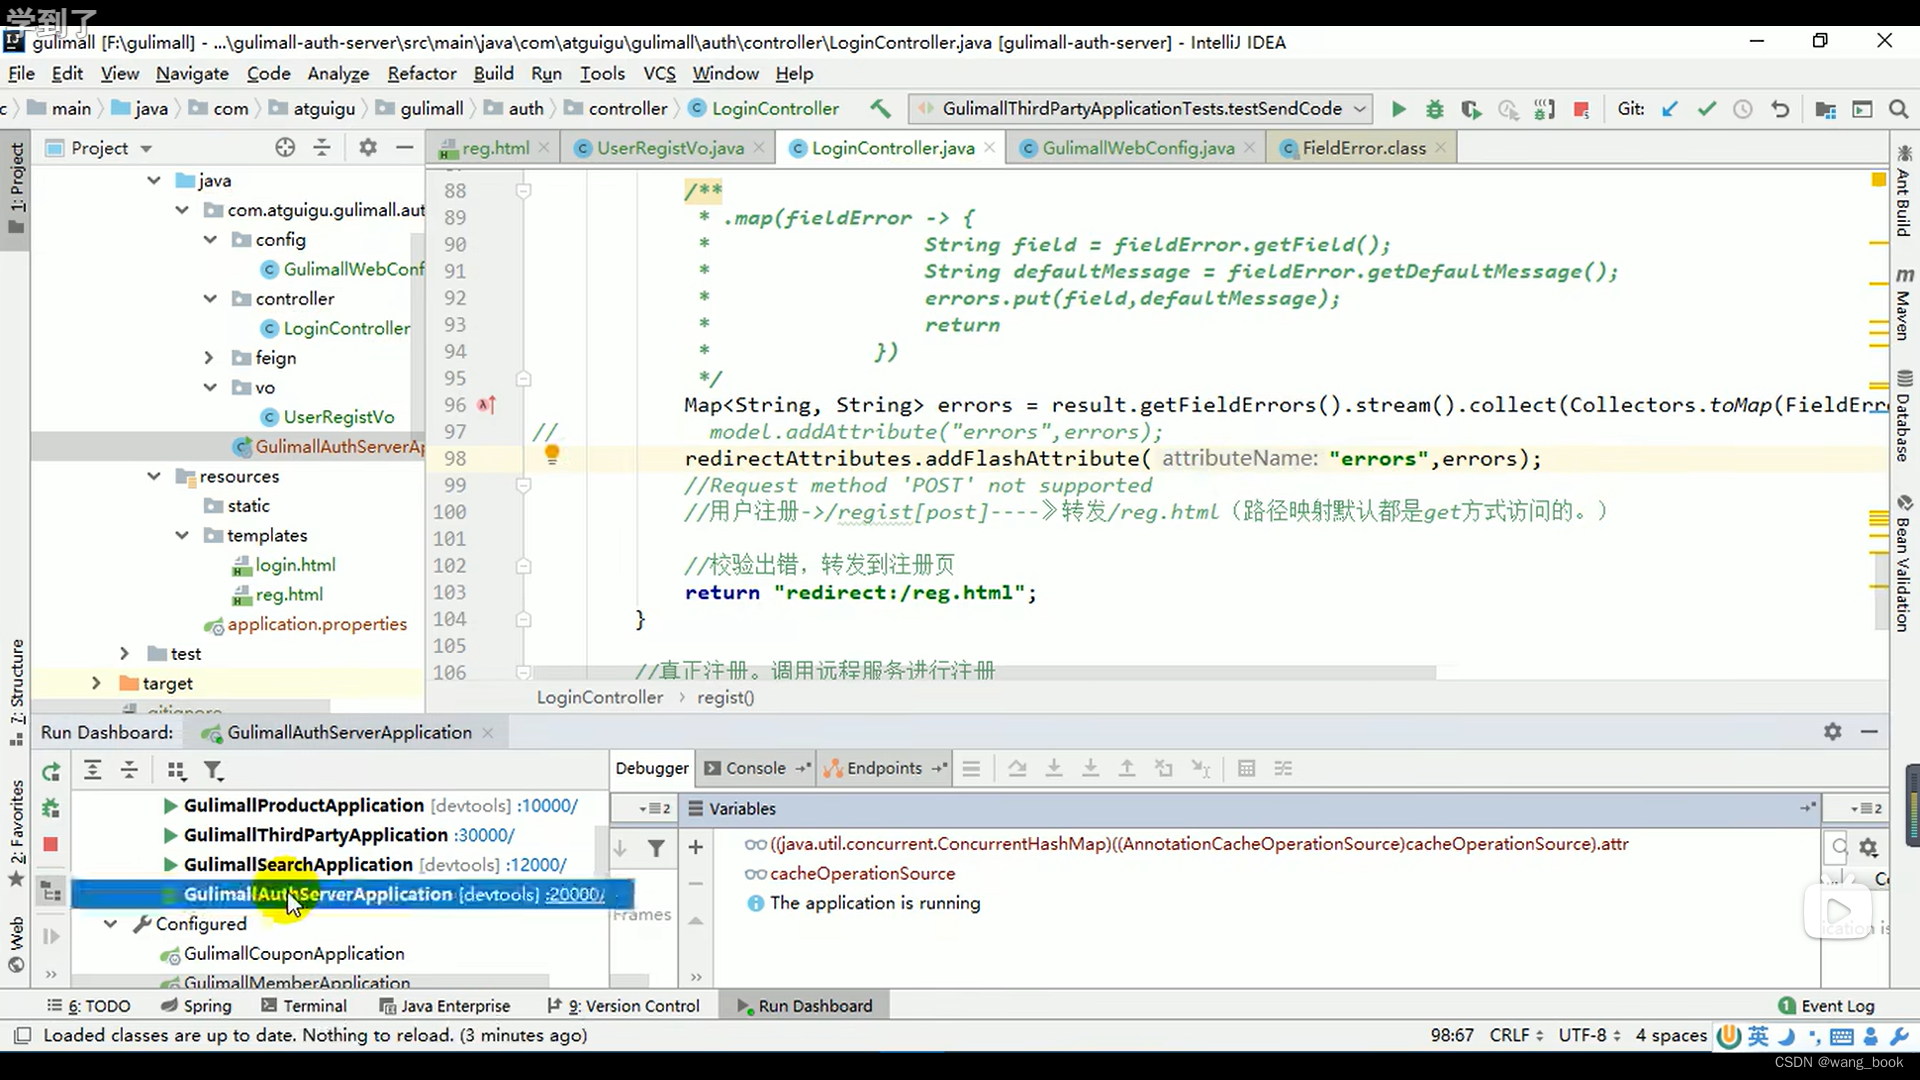Expand the target folder node
The image size is (1920, 1080).
(x=96, y=683)
